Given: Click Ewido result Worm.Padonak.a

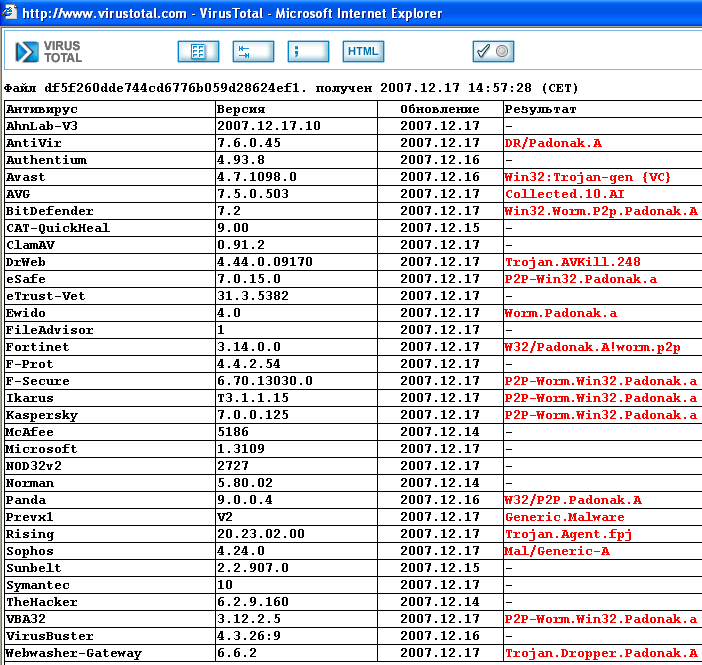Looking at the screenshot, I should (x=561, y=313).
